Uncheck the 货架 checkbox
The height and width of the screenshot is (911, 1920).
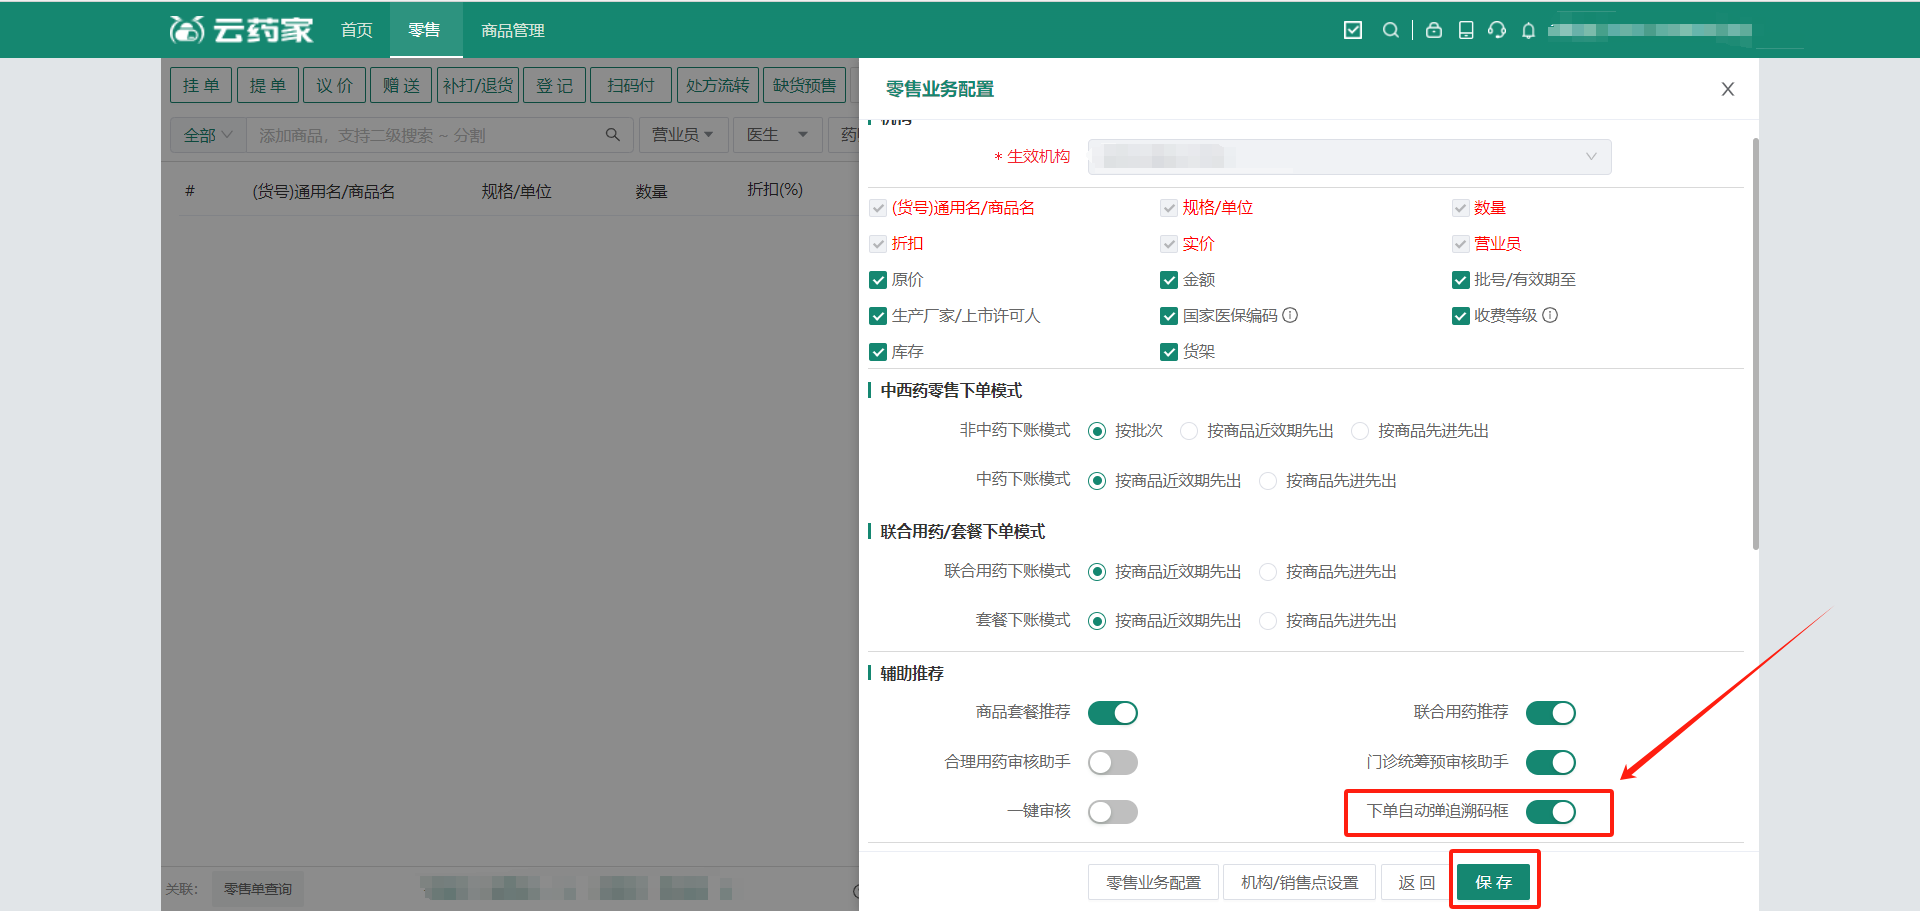[x=1168, y=352]
